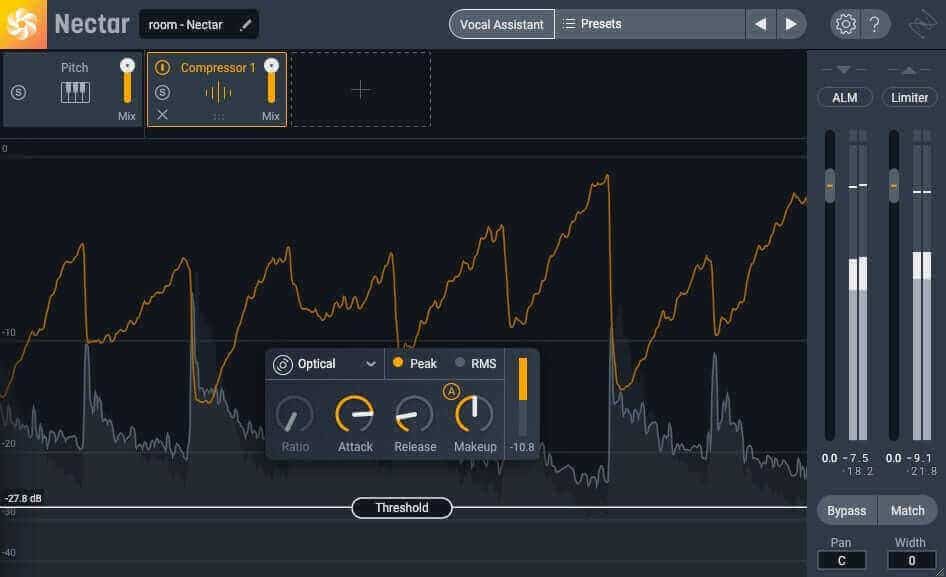Open the Presets list
Image resolution: width=946 pixels, height=577 pixels.
650,24
